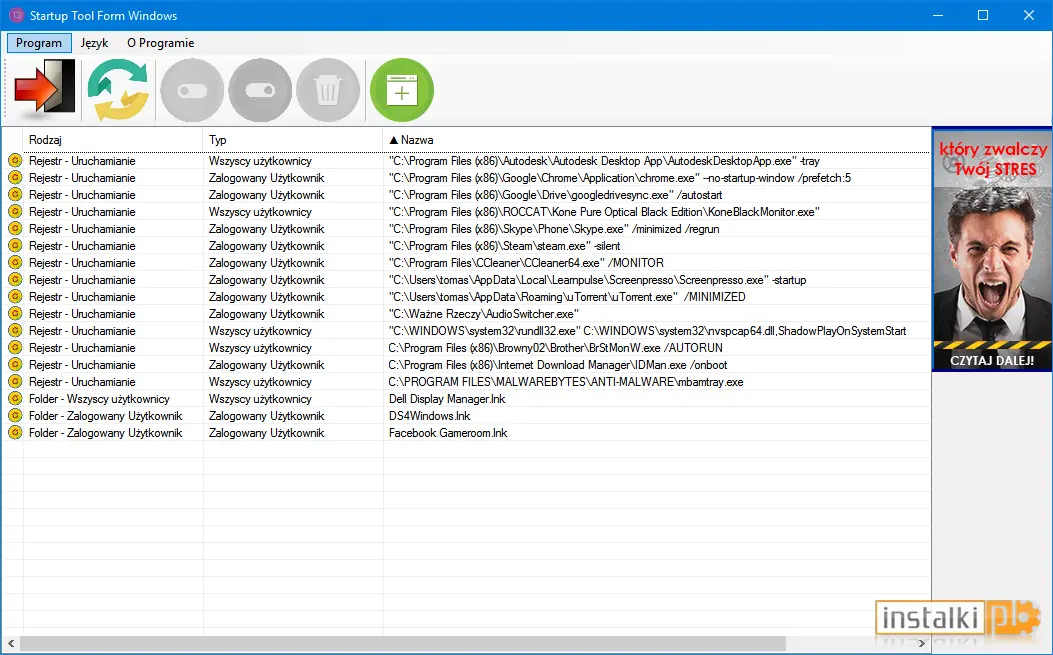The image size is (1053, 655).
Task: Click status icon of IDMan row
Action: (x=15, y=365)
